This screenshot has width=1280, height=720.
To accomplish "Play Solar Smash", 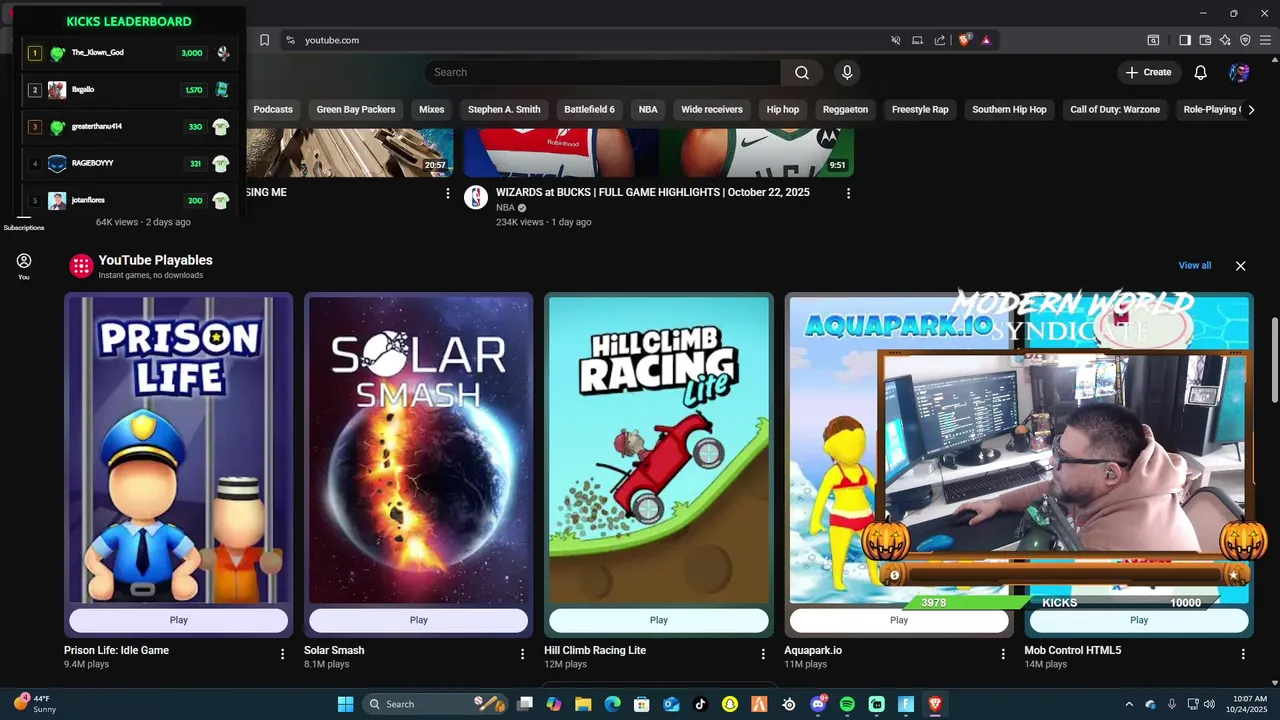I will (x=418, y=620).
